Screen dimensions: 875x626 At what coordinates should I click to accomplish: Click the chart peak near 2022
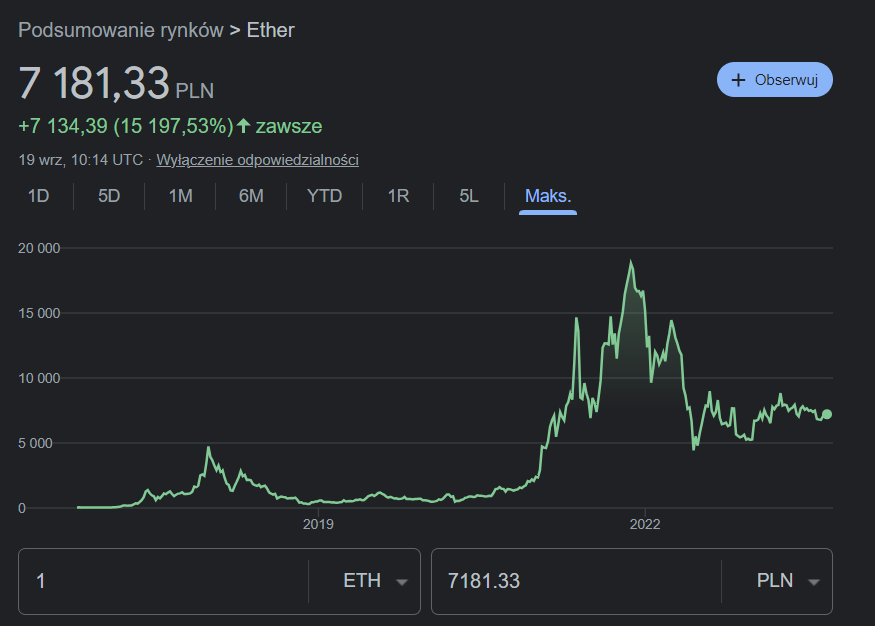[x=631, y=263]
